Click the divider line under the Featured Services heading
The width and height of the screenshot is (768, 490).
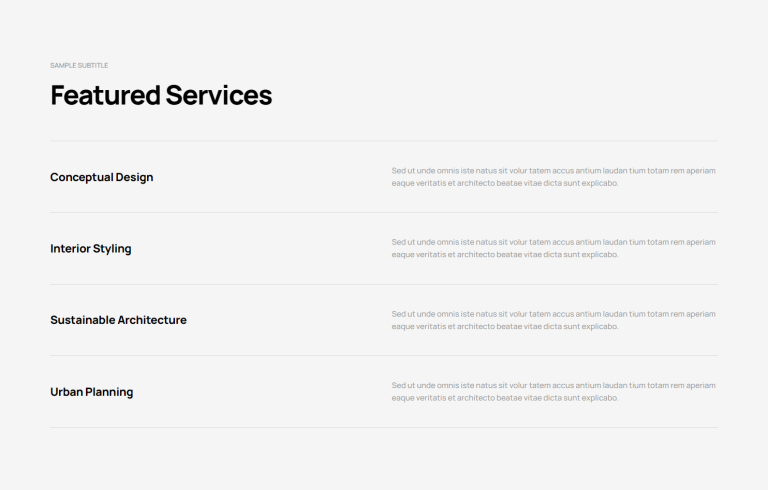tap(384, 141)
